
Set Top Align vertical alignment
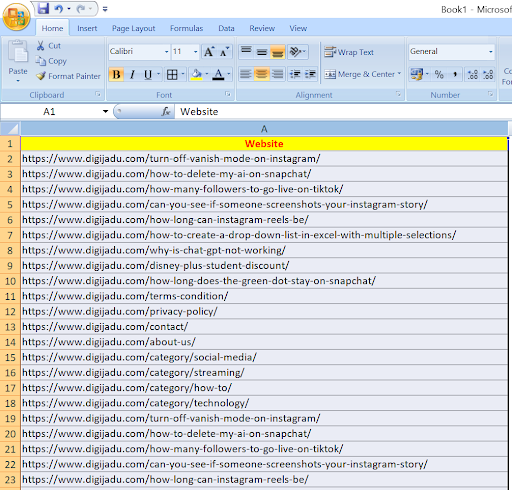[246, 52]
